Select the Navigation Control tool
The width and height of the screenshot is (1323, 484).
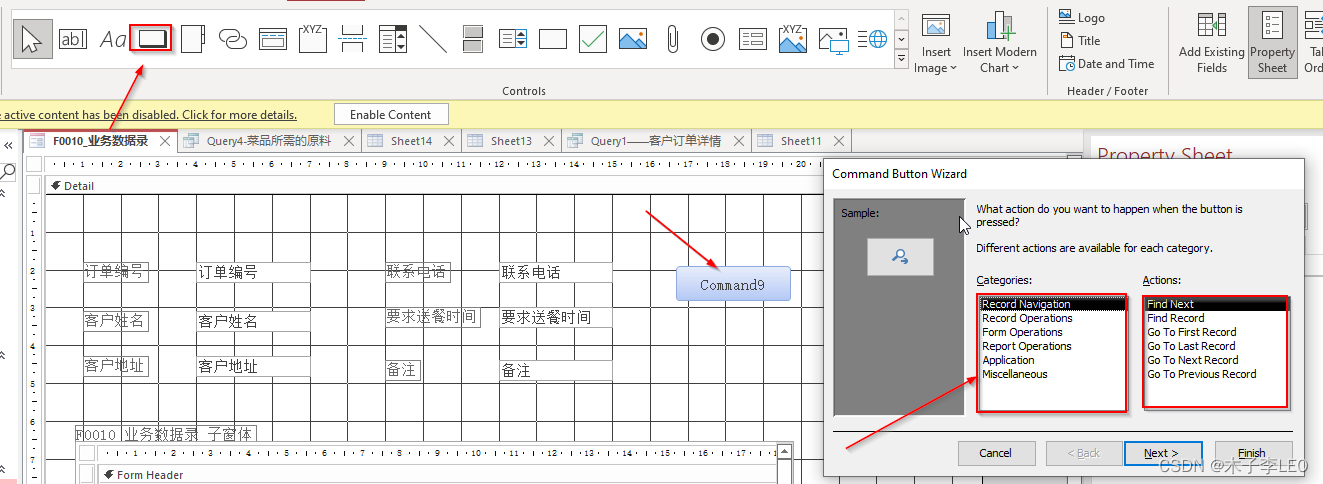tap(273, 39)
